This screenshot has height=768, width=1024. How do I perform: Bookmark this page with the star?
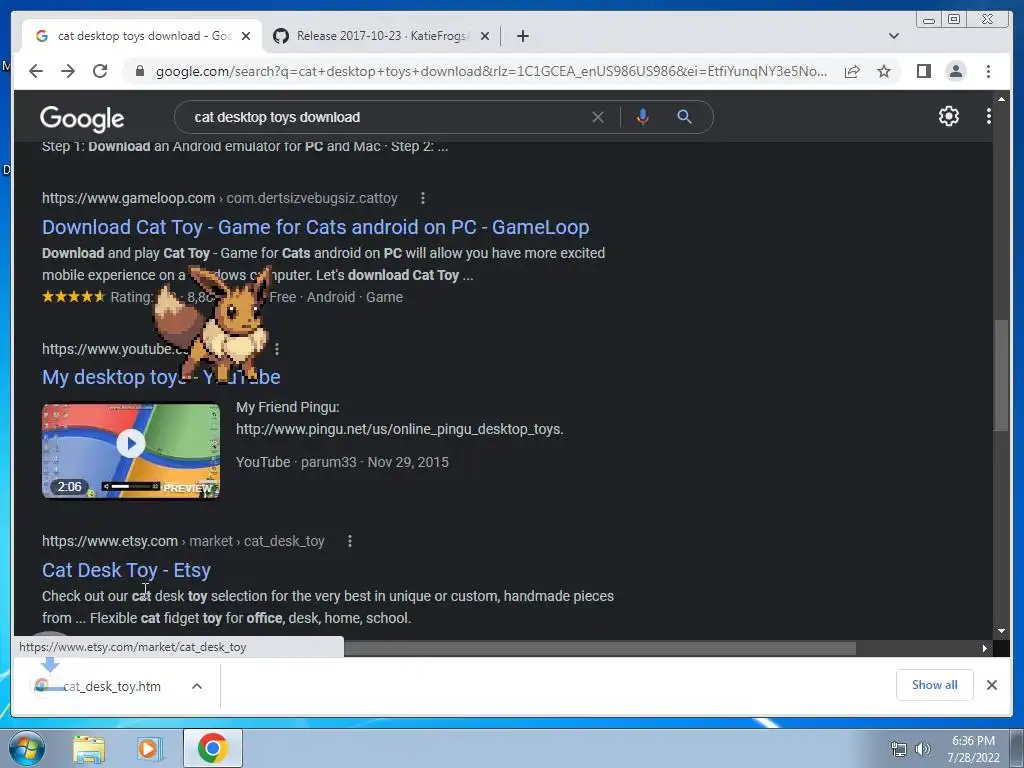(x=884, y=71)
